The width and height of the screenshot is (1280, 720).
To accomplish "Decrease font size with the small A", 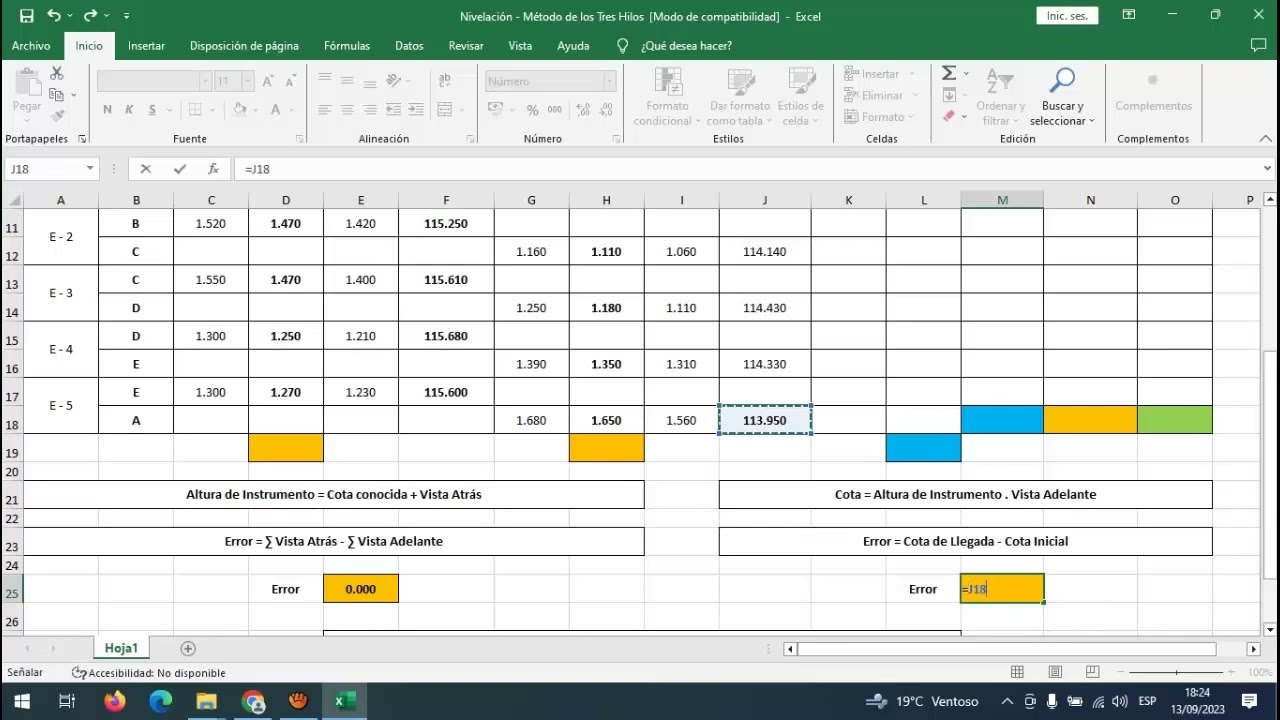I will pos(290,81).
